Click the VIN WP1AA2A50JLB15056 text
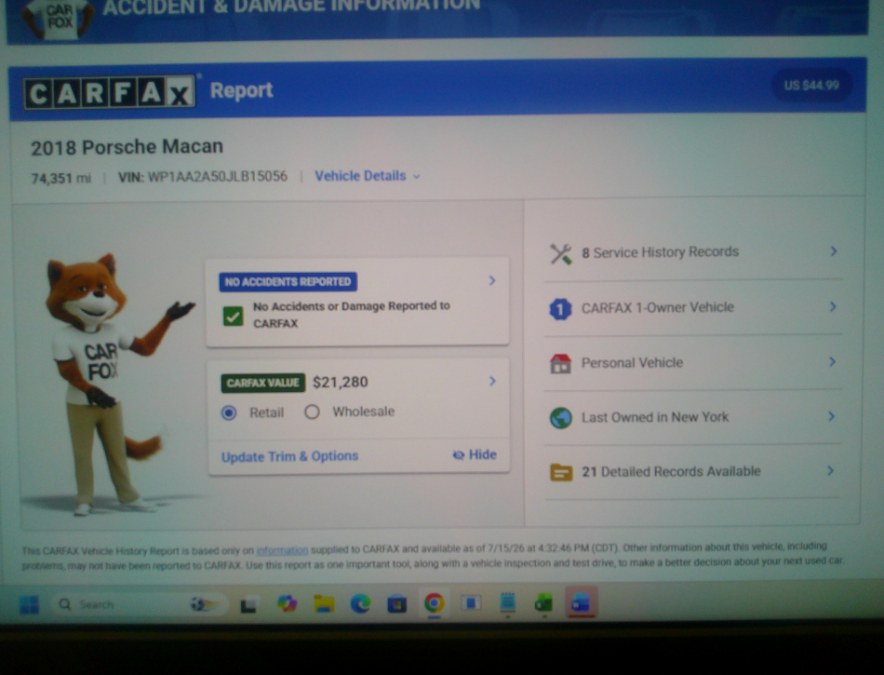Screen dimensions: 884x675 point(203,177)
